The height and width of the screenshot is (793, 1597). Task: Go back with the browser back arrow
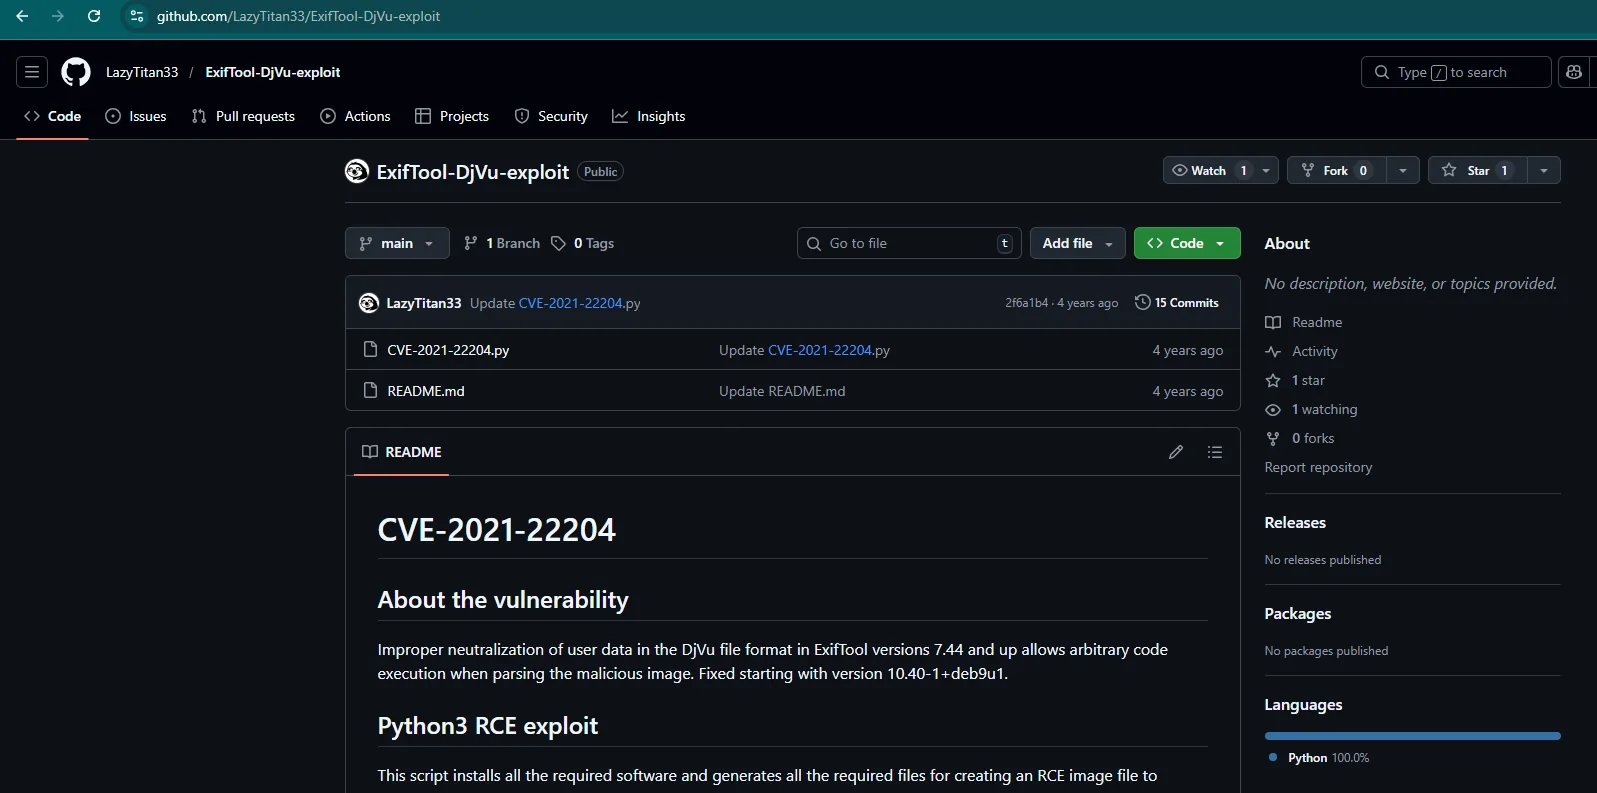pyautogui.click(x=22, y=16)
